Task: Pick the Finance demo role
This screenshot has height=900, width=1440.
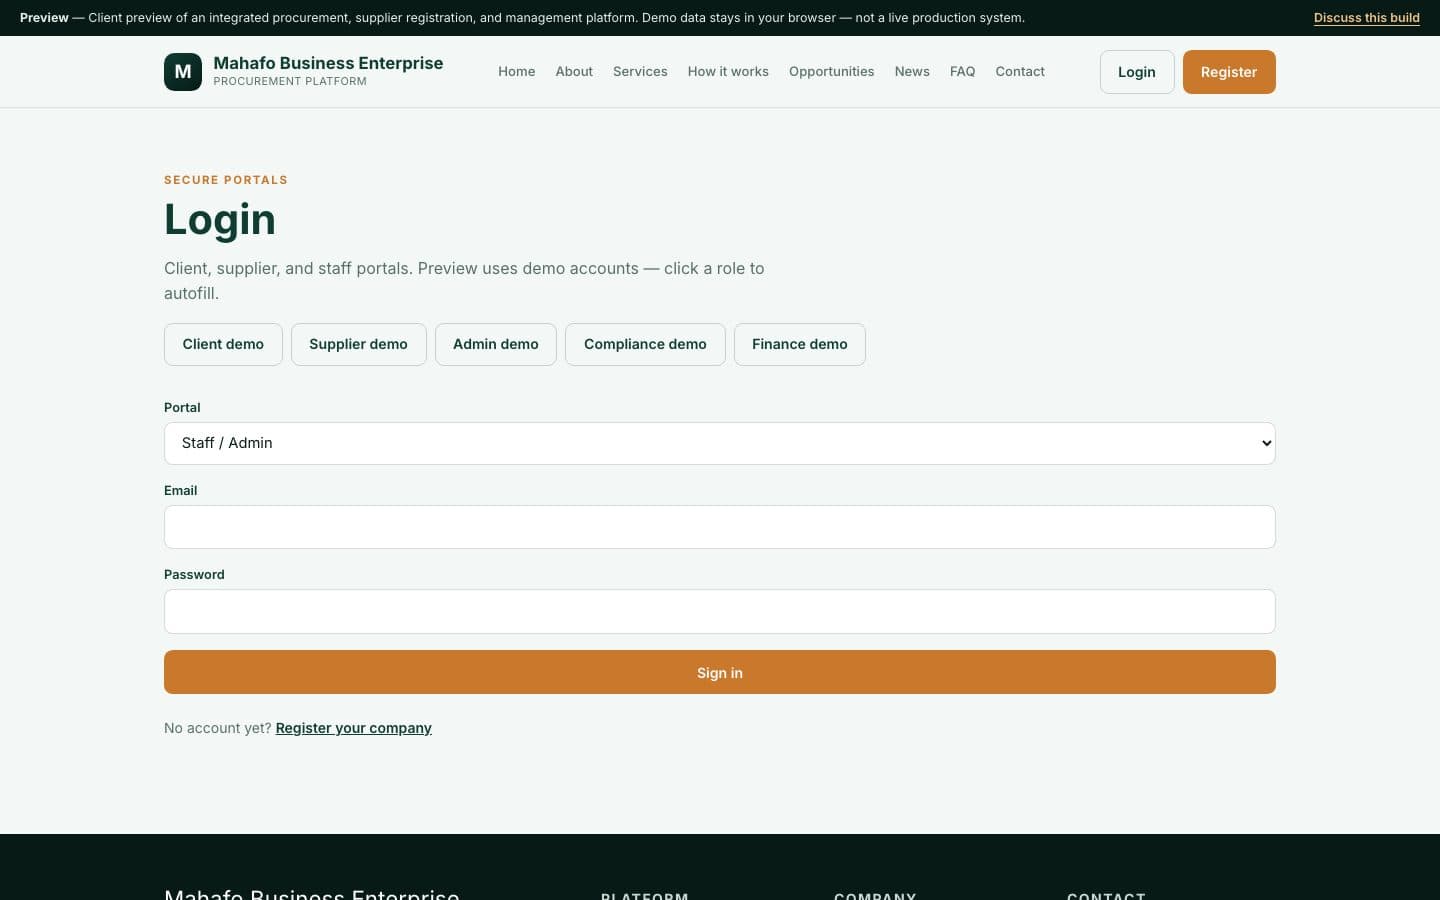Action: click(x=800, y=344)
